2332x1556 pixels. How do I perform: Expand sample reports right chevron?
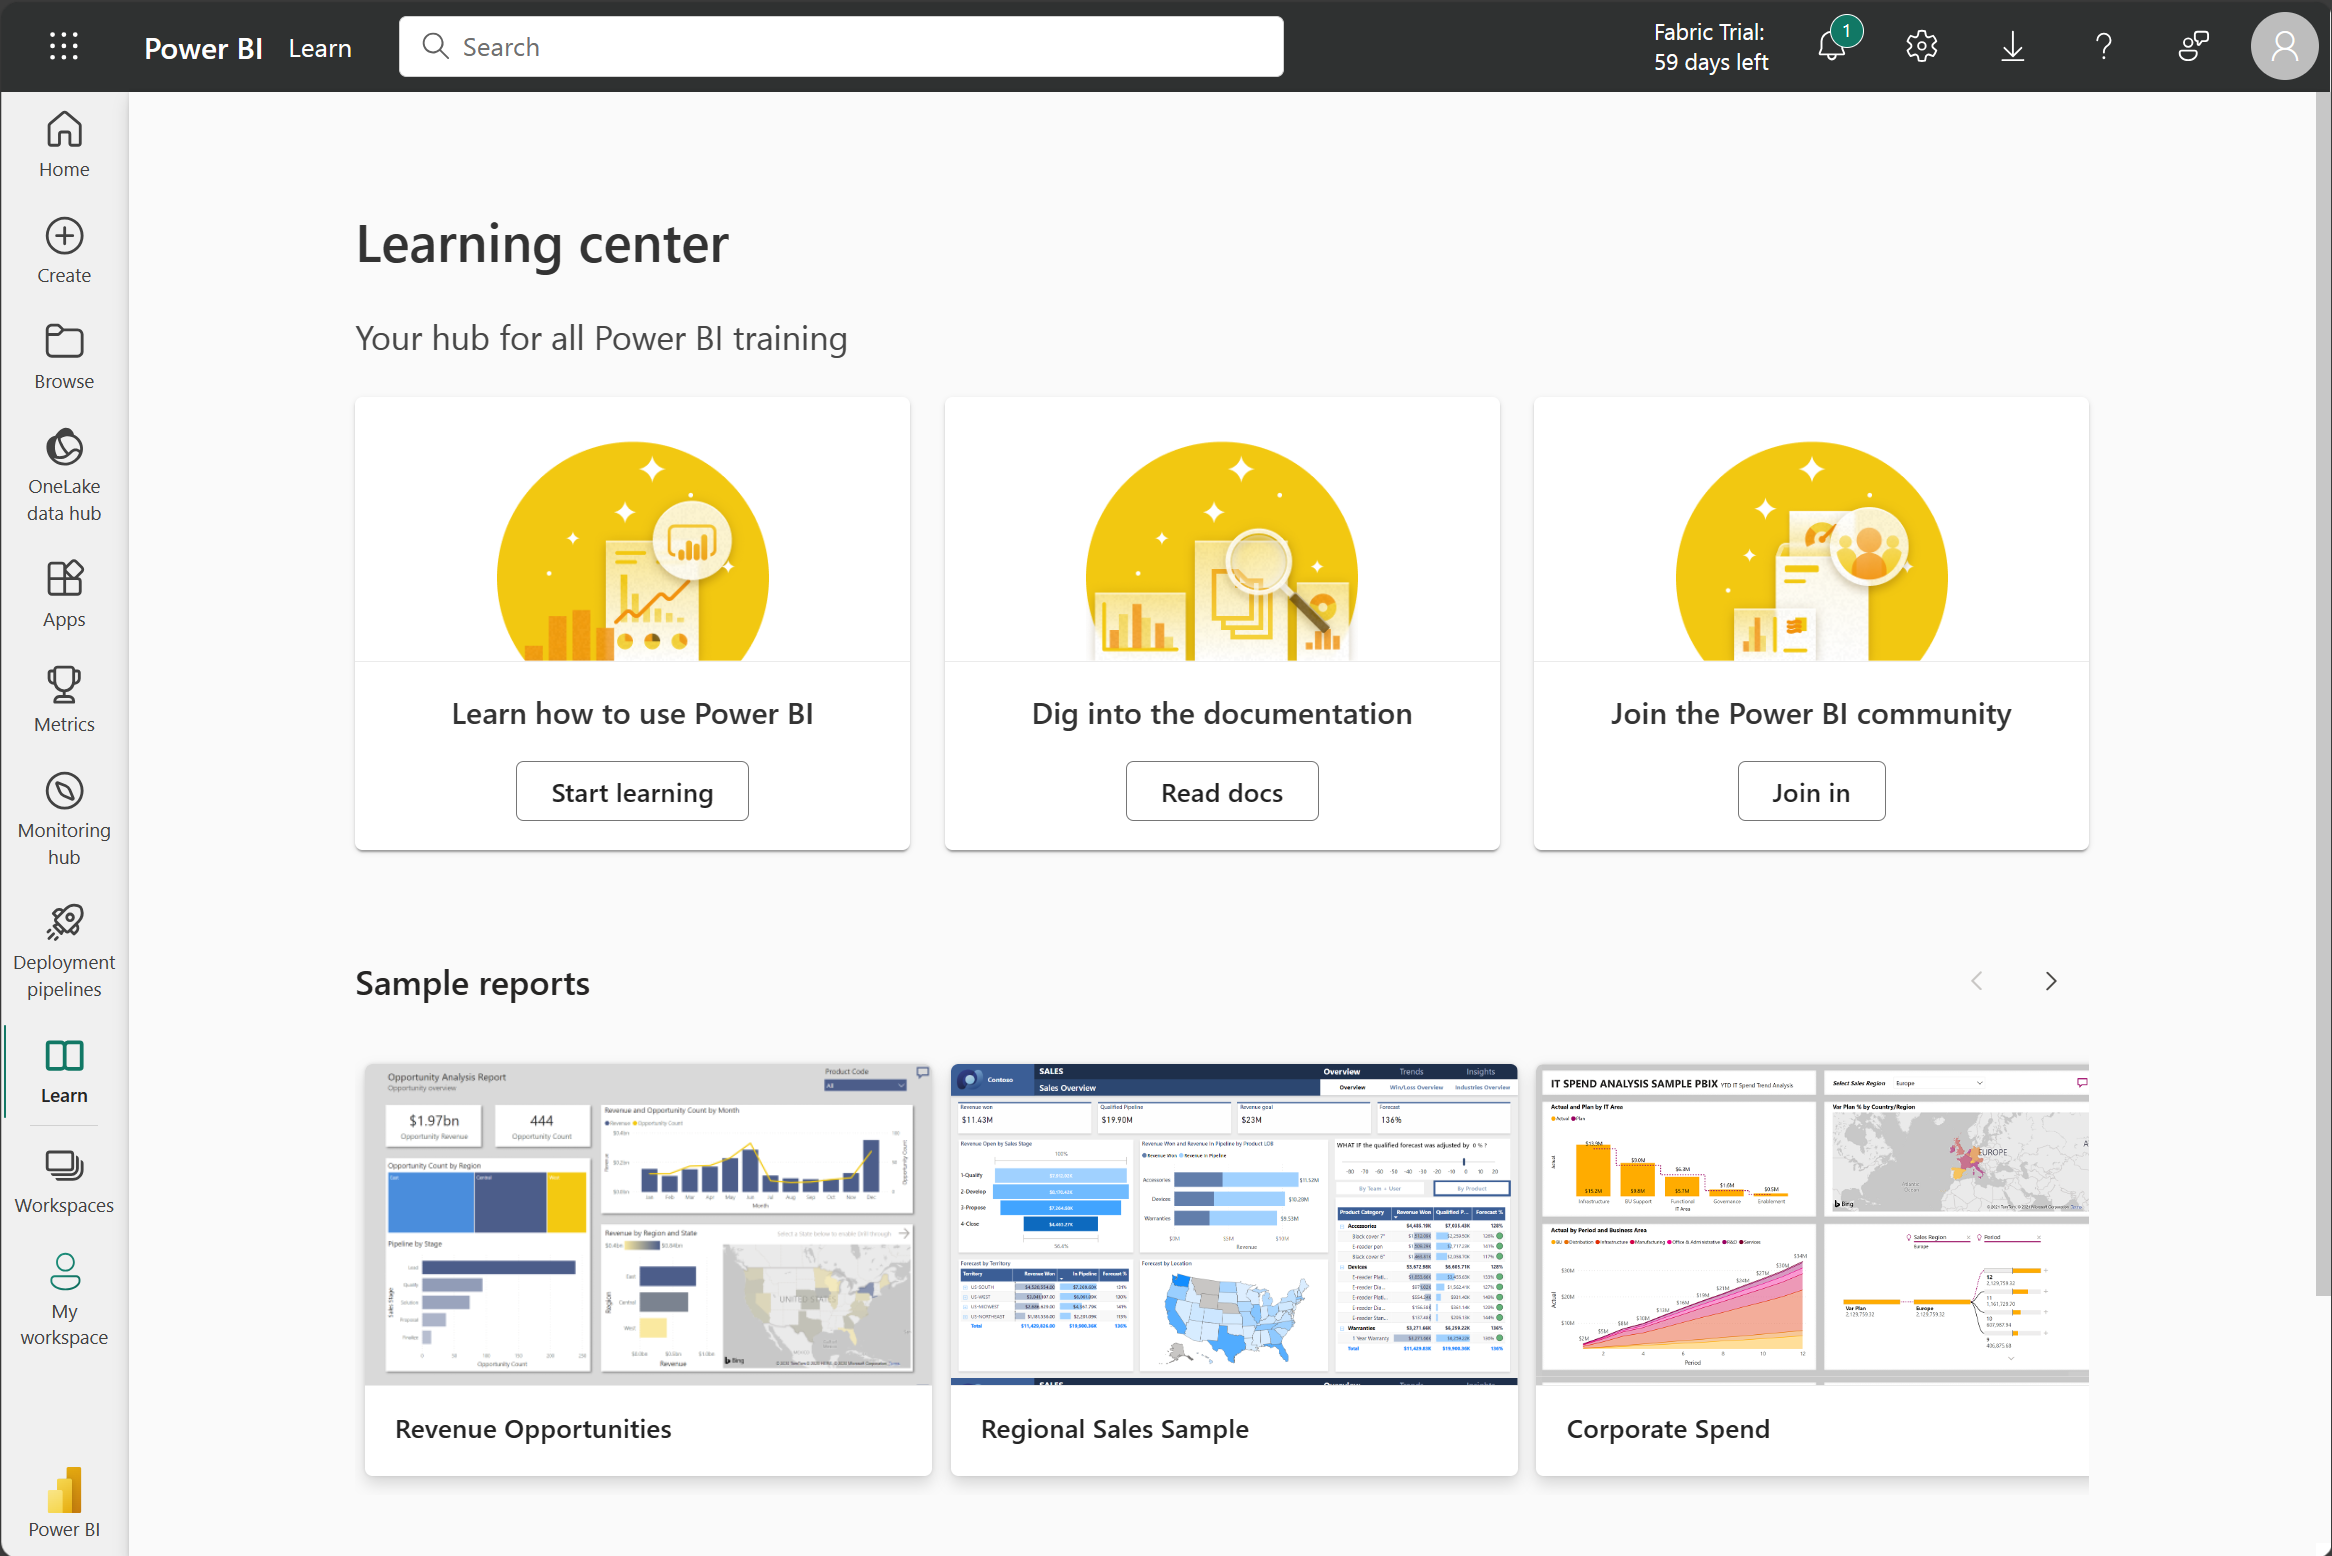(x=2051, y=981)
